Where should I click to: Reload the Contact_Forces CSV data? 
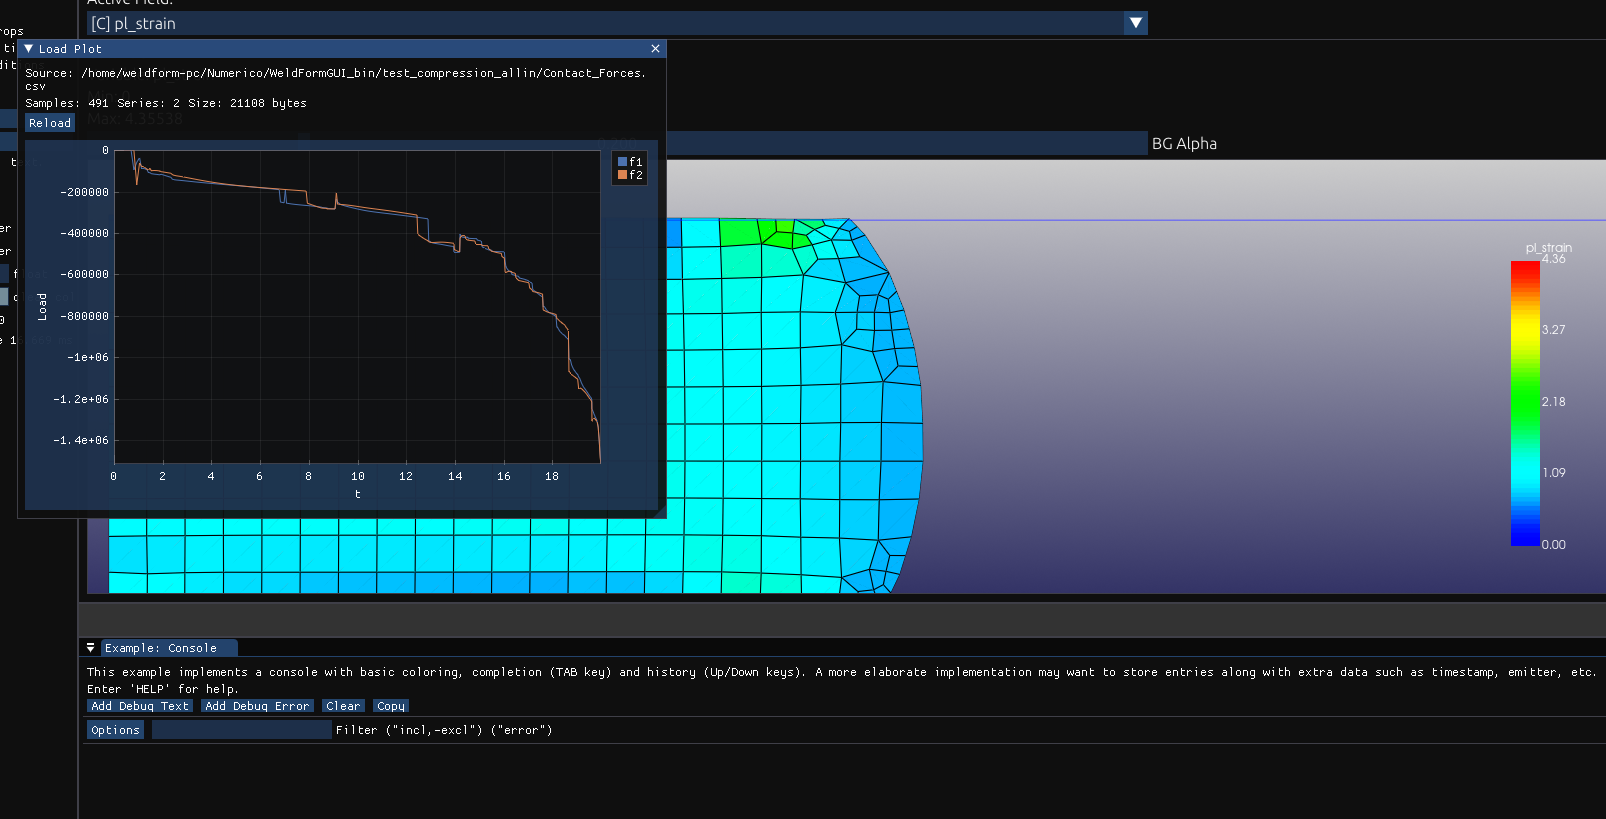pos(50,123)
